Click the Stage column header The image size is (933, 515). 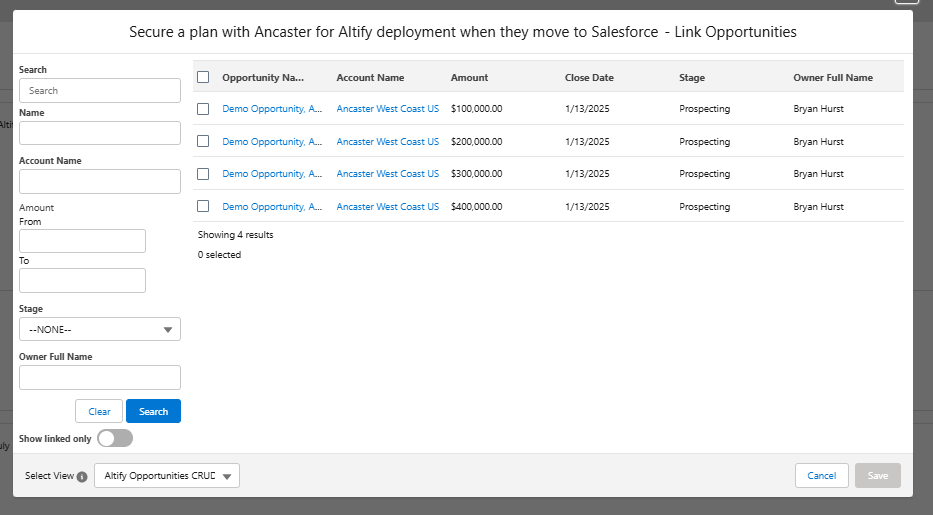[x=692, y=77]
